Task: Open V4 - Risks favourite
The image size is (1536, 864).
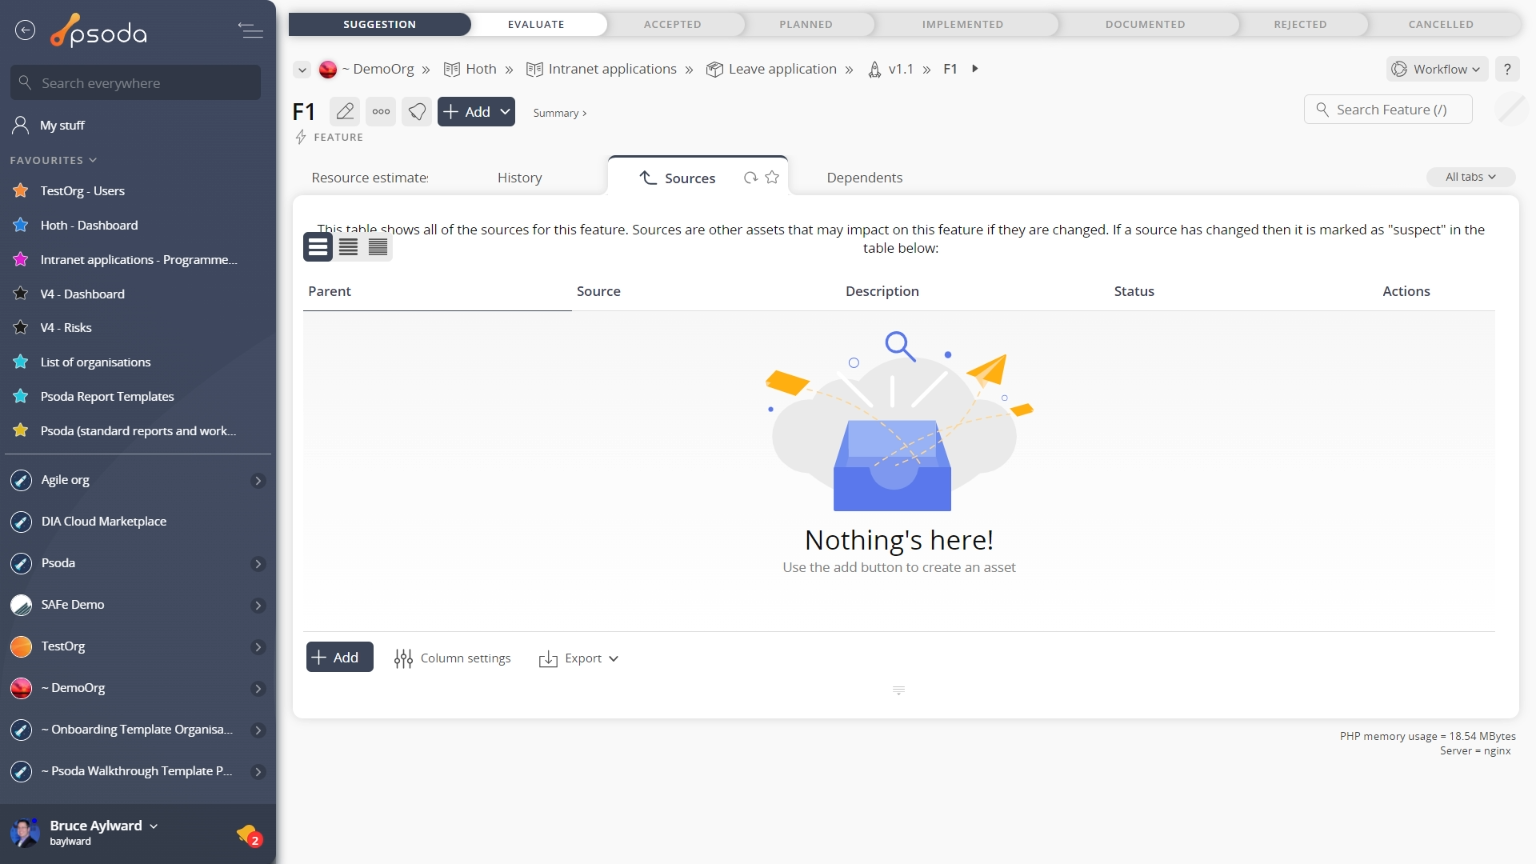Action: [66, 328]
